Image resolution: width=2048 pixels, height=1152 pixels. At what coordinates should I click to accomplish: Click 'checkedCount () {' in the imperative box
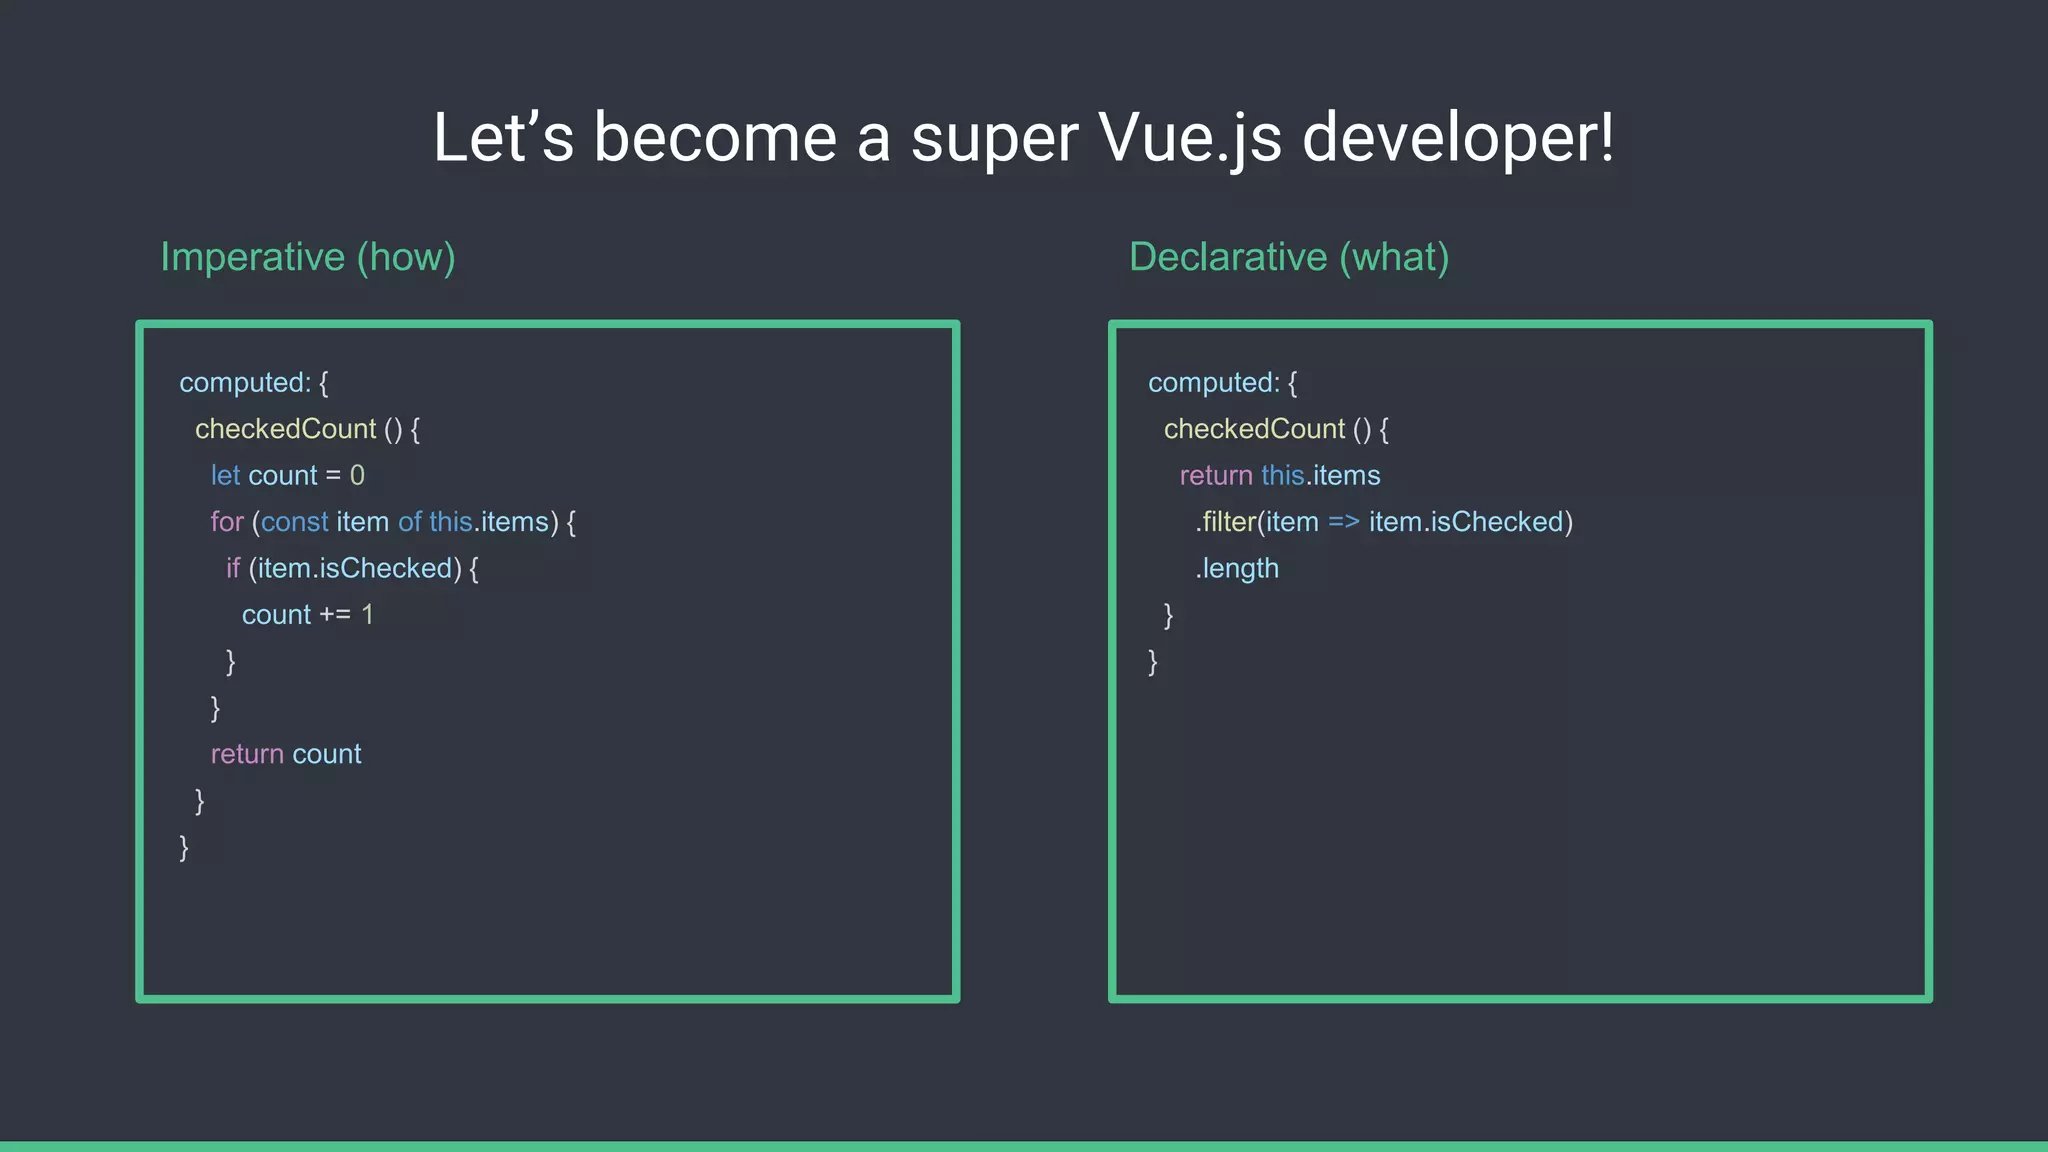click(x=308, y=429)
